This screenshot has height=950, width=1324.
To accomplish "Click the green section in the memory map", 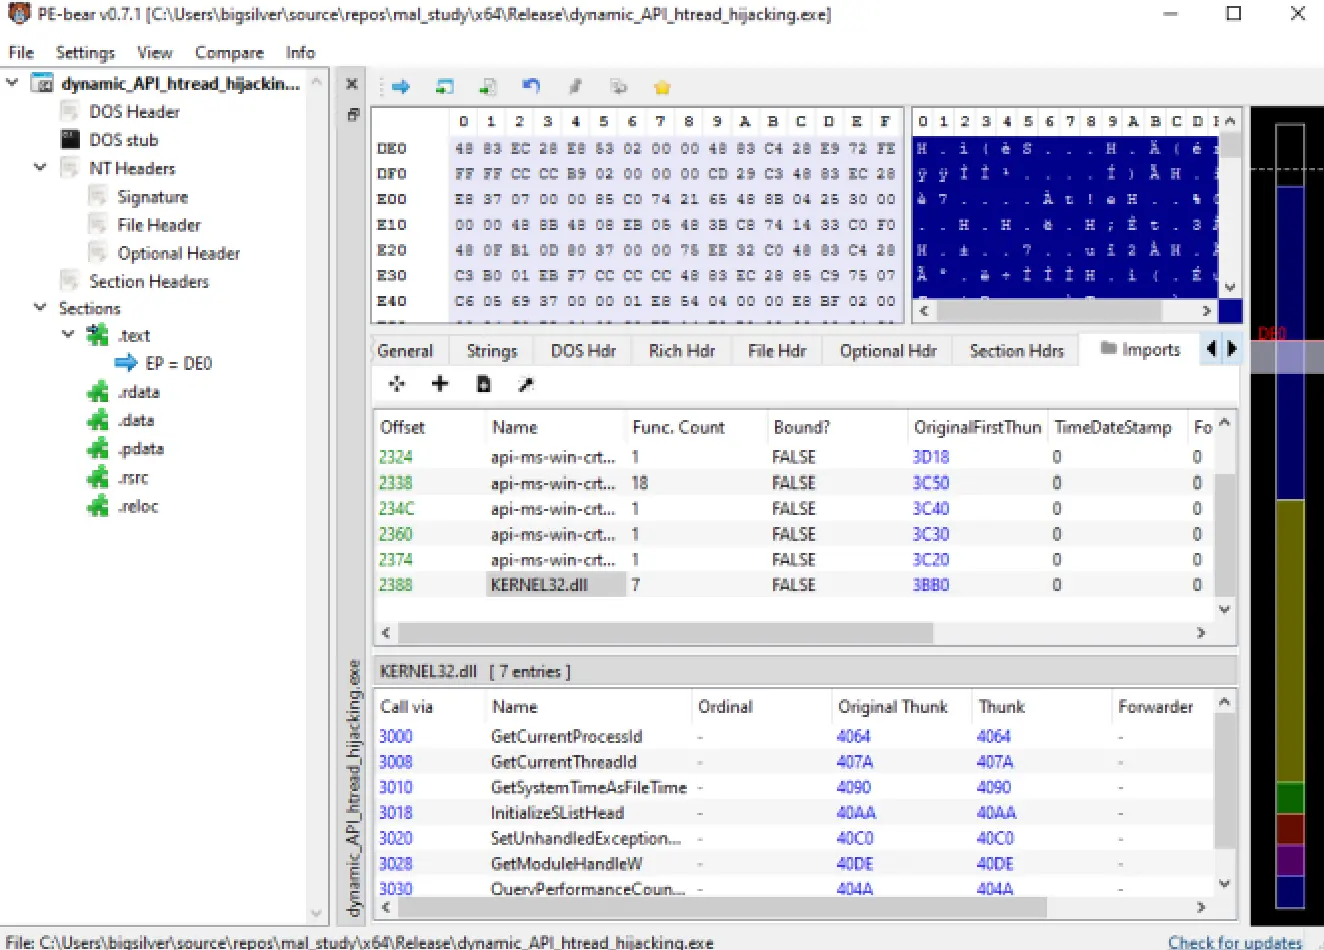I will 1290,798.
